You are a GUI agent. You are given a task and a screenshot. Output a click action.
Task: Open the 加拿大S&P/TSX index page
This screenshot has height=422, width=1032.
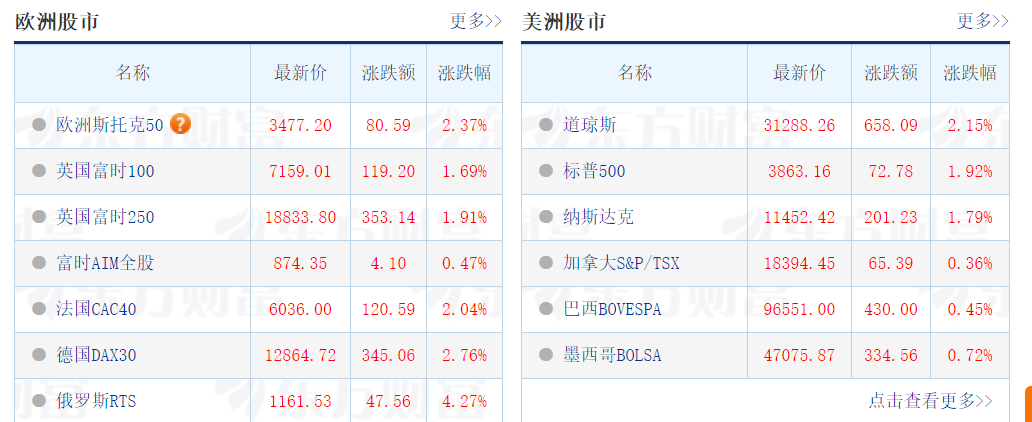coord(621,263)
